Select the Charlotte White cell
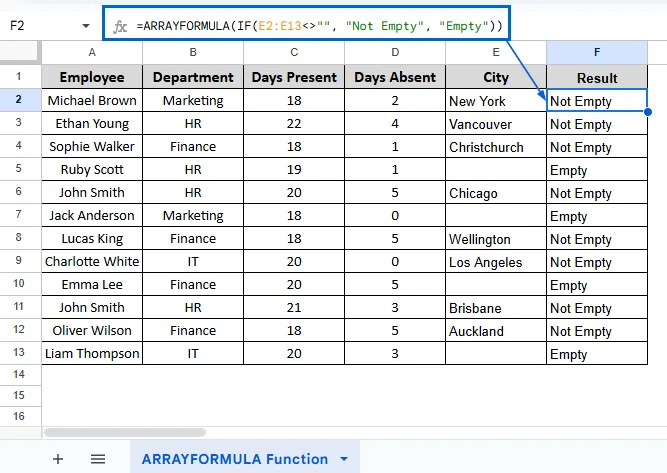Screen dimensions: 667x473 [x=92, y=261]
